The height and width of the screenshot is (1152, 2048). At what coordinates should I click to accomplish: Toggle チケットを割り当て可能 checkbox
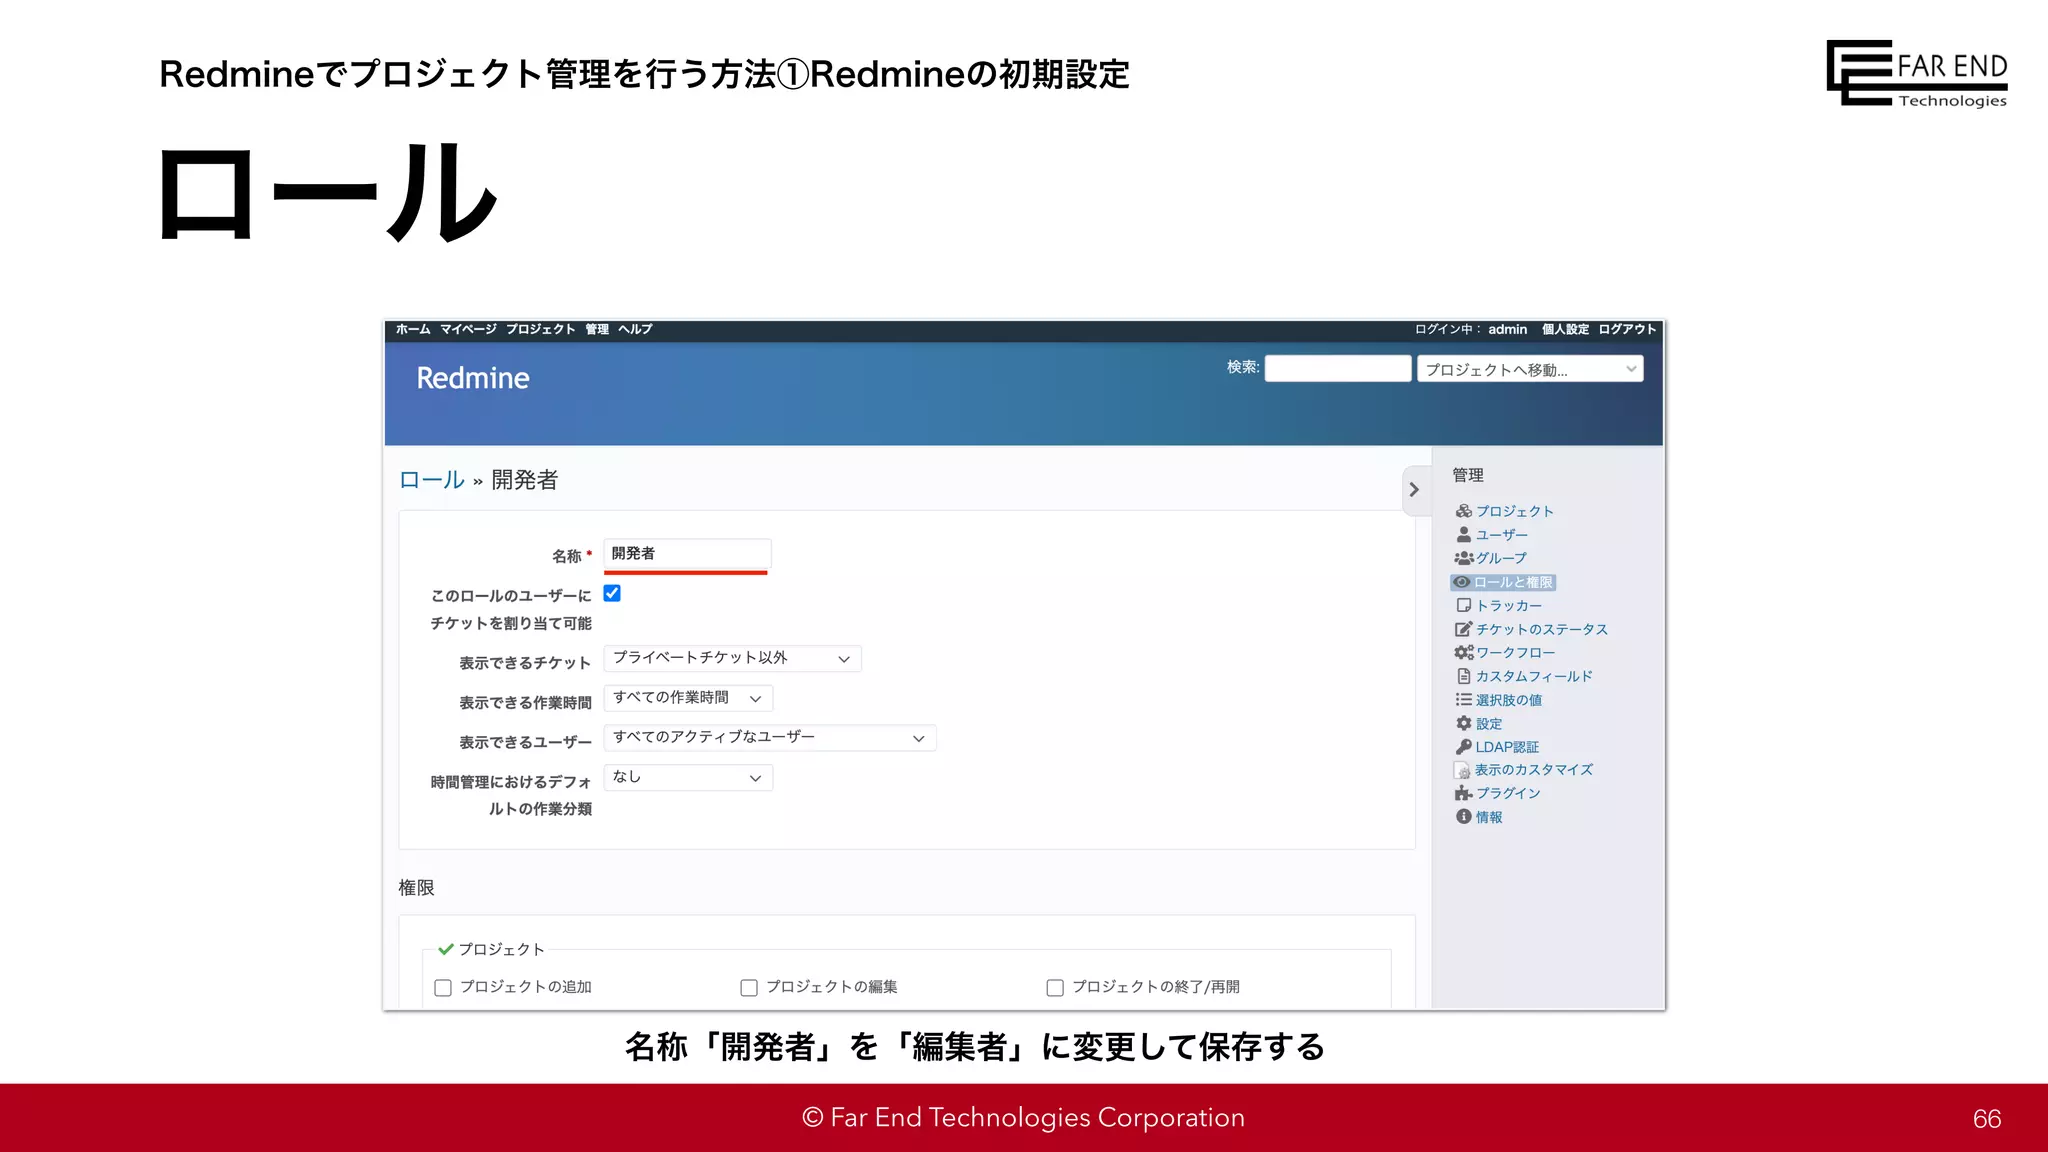point(612,593)
